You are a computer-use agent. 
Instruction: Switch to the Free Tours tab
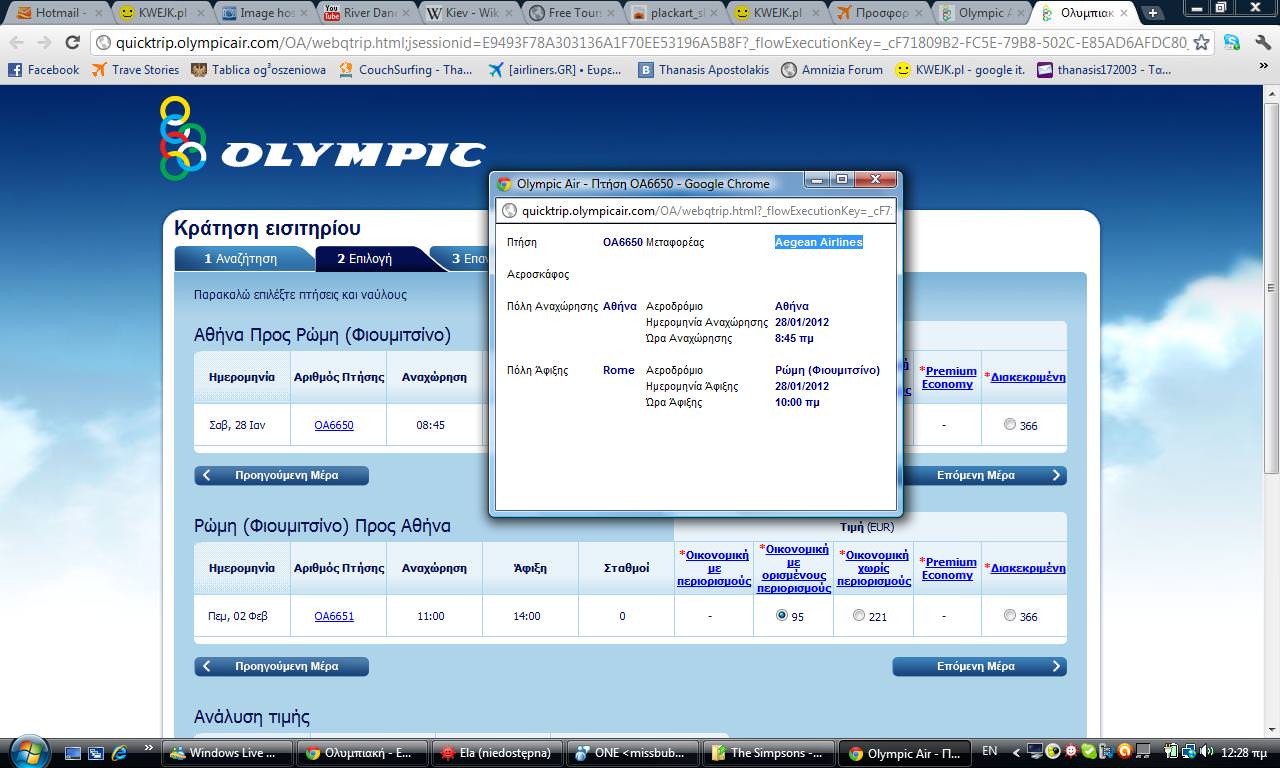(x=570, y=13)
